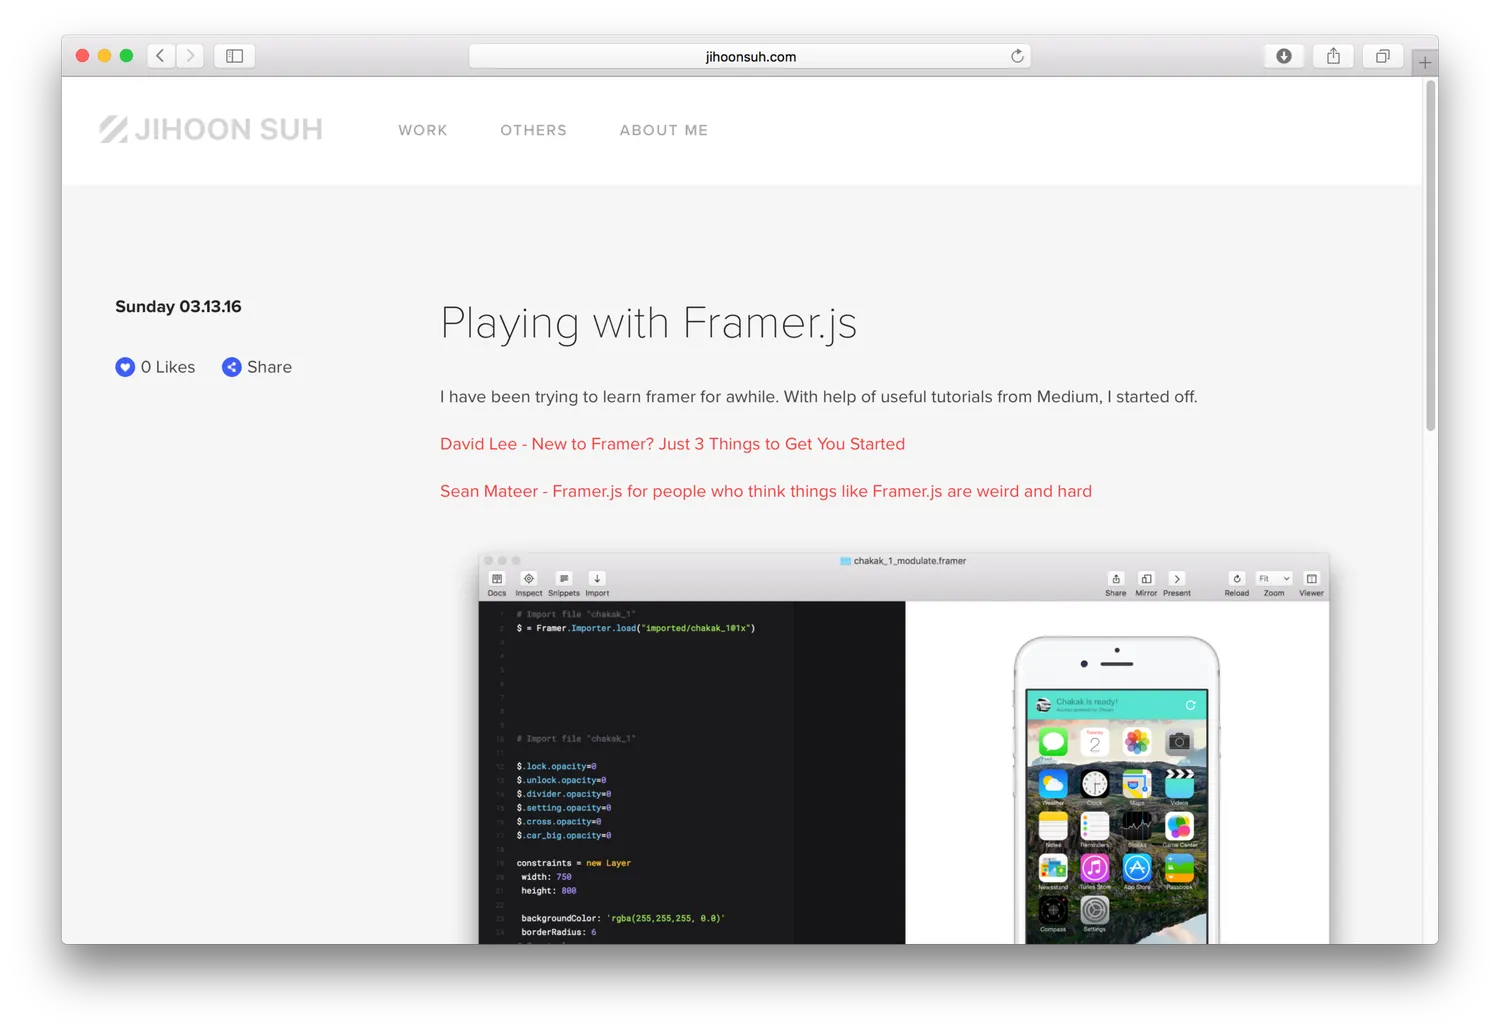Toggle the Safari sidebar button
The height and width of the screenshot is (1032, 1500).
tap(235, 56)
